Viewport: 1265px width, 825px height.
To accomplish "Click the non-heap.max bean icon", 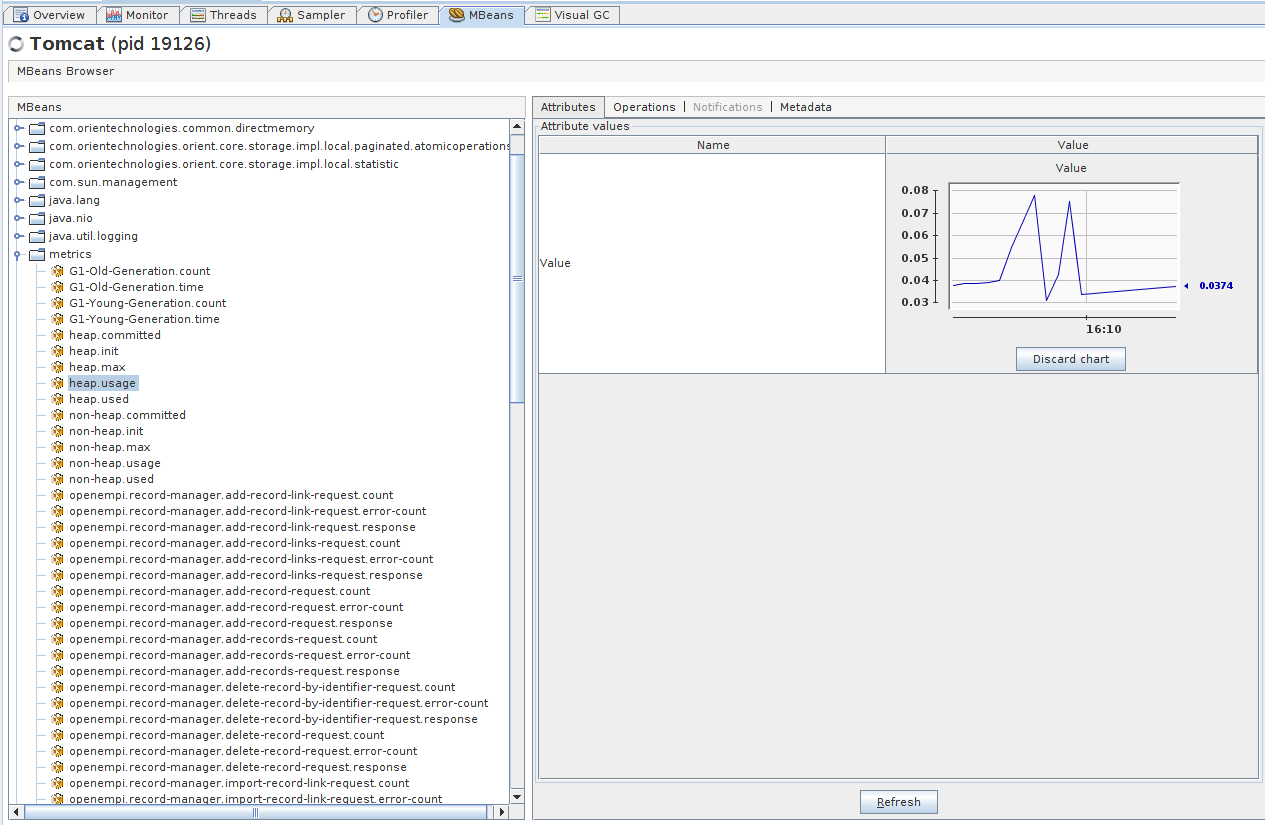I will (x=58, y=447).
